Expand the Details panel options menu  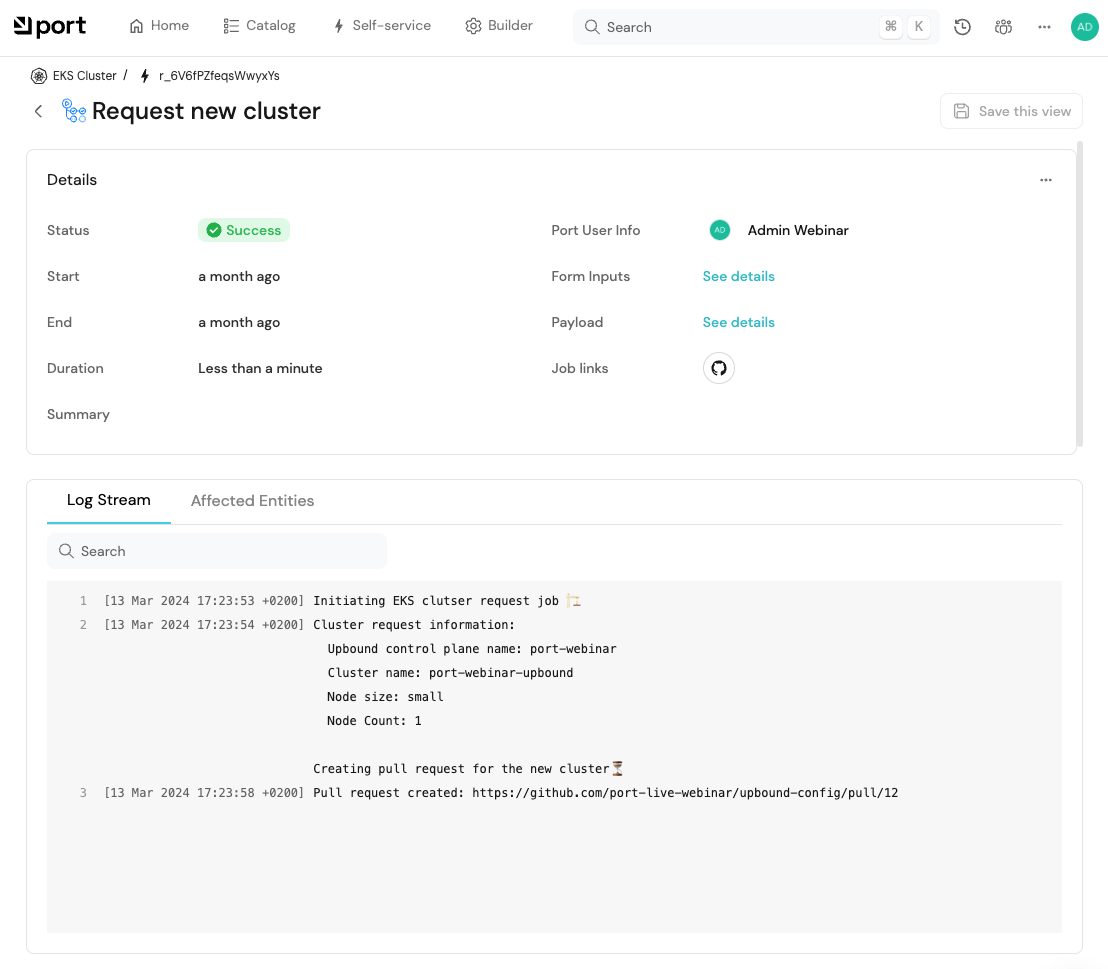click(x=1046, y=180)
